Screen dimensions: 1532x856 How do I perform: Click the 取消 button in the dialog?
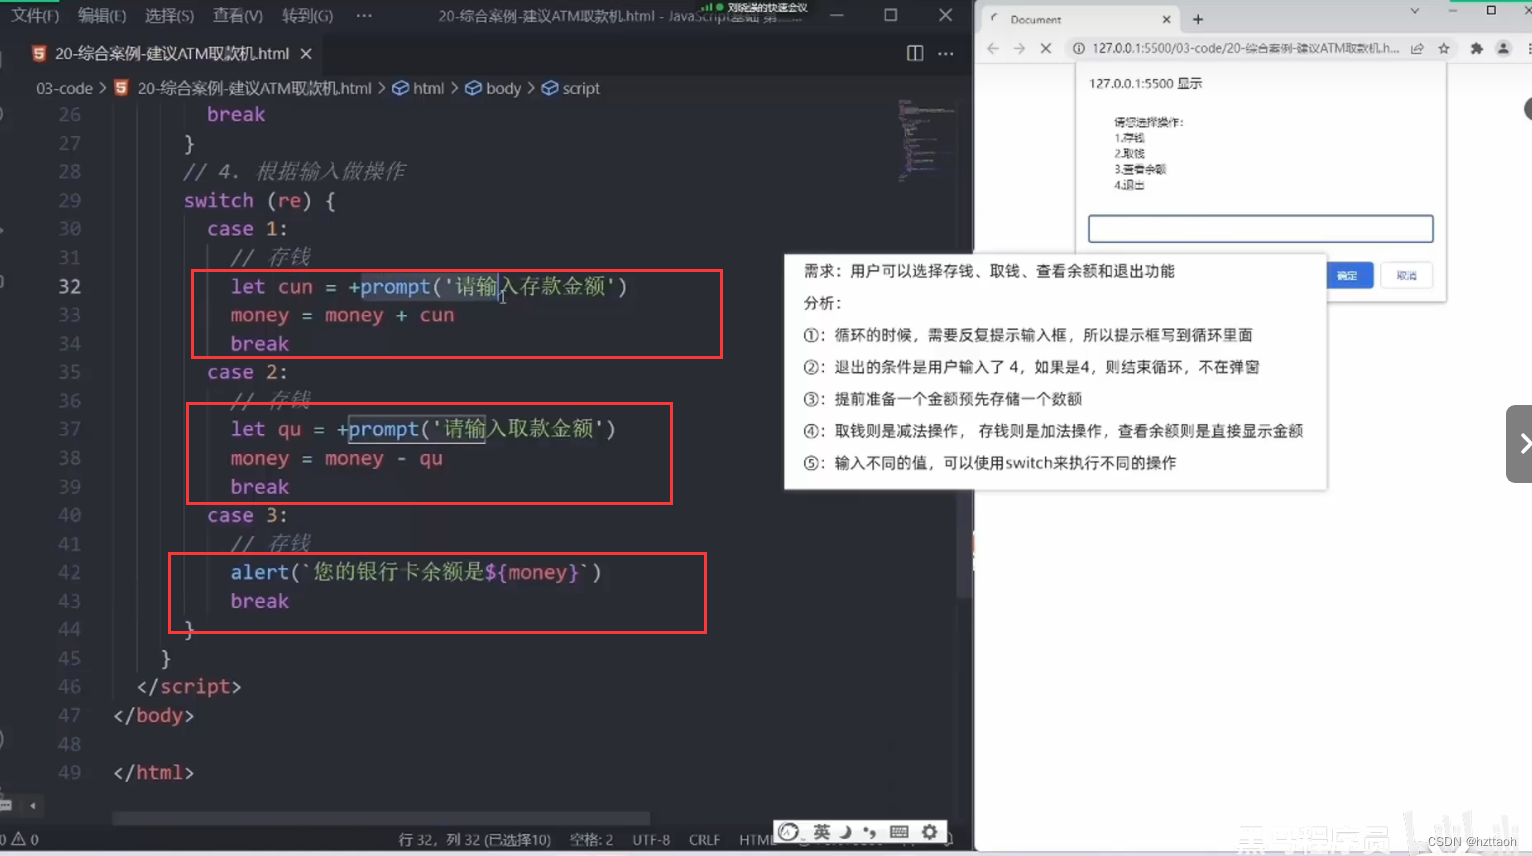pos(1406,275)
